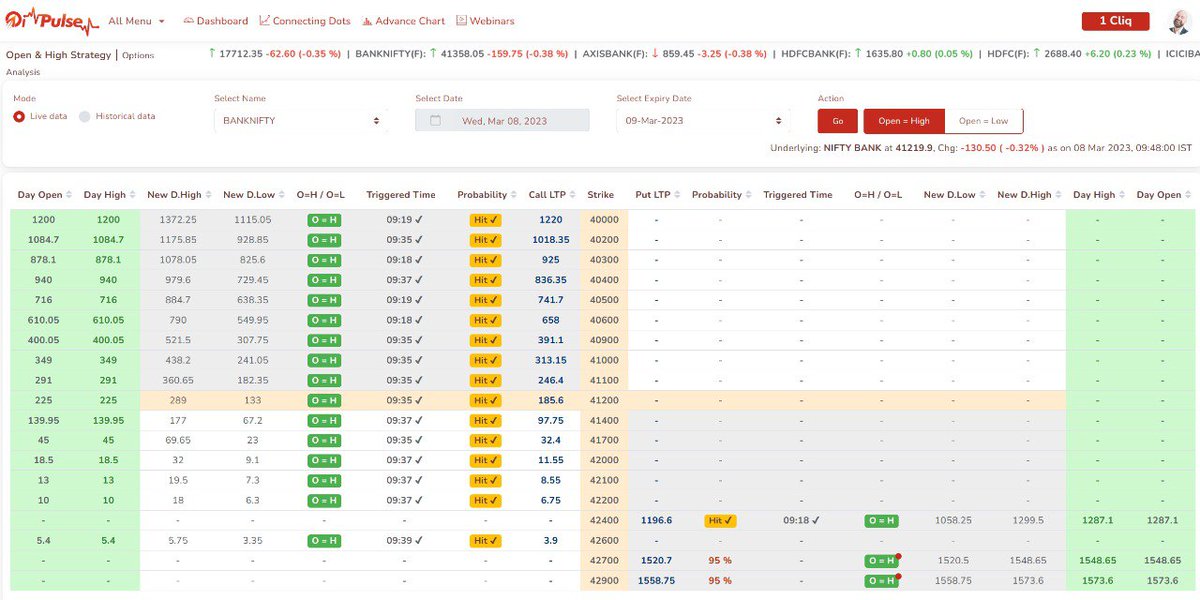The image size is (1200, 600).
Task: Click O = H badge in 40500 row
Action: [x=324, y=300]
